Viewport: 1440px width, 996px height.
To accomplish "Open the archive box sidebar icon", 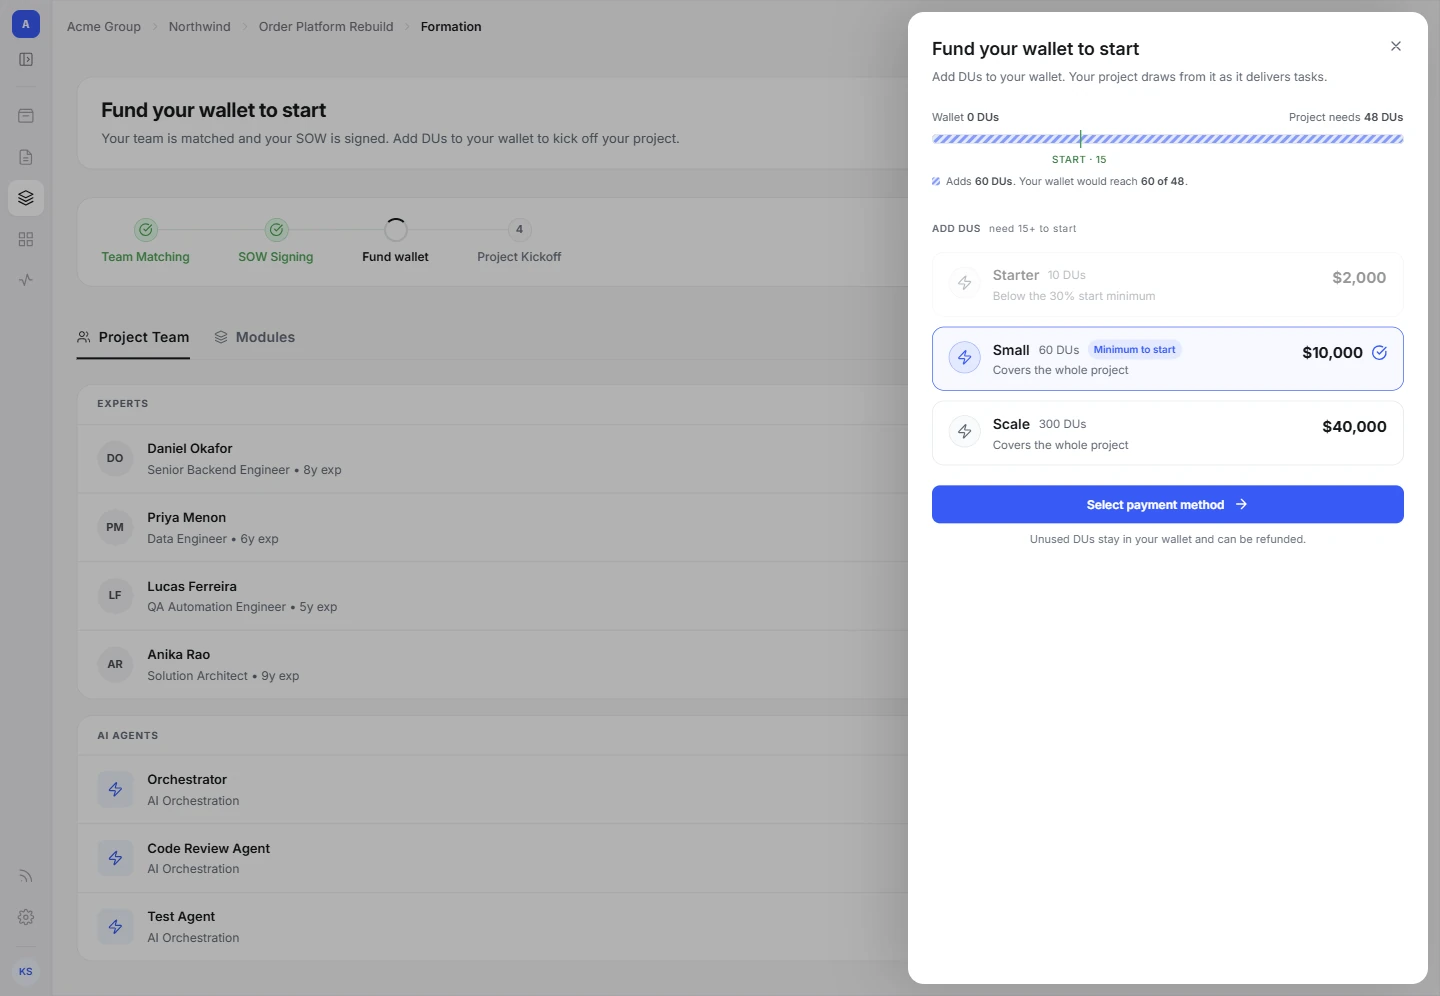I will [x=26, y=116].
